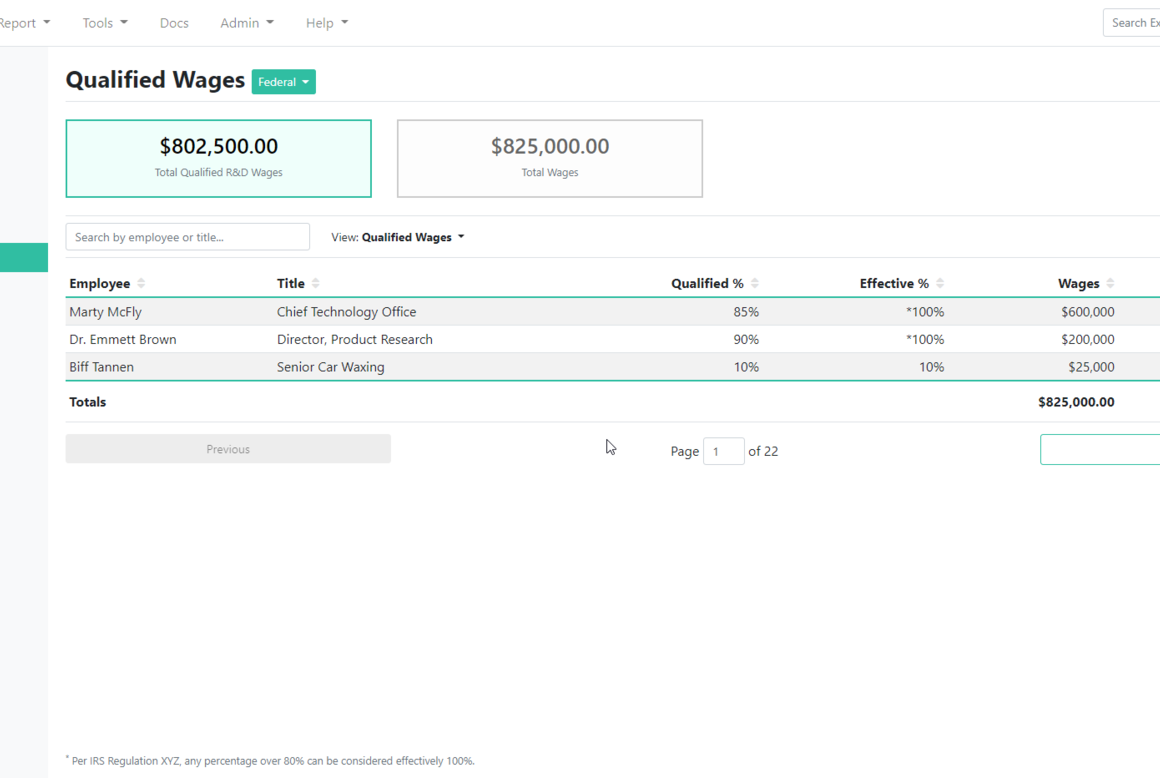This screenshot has height=778, width=1160.
Task: Sort by Effective % sort icon
Action: [x=940, y=283]
